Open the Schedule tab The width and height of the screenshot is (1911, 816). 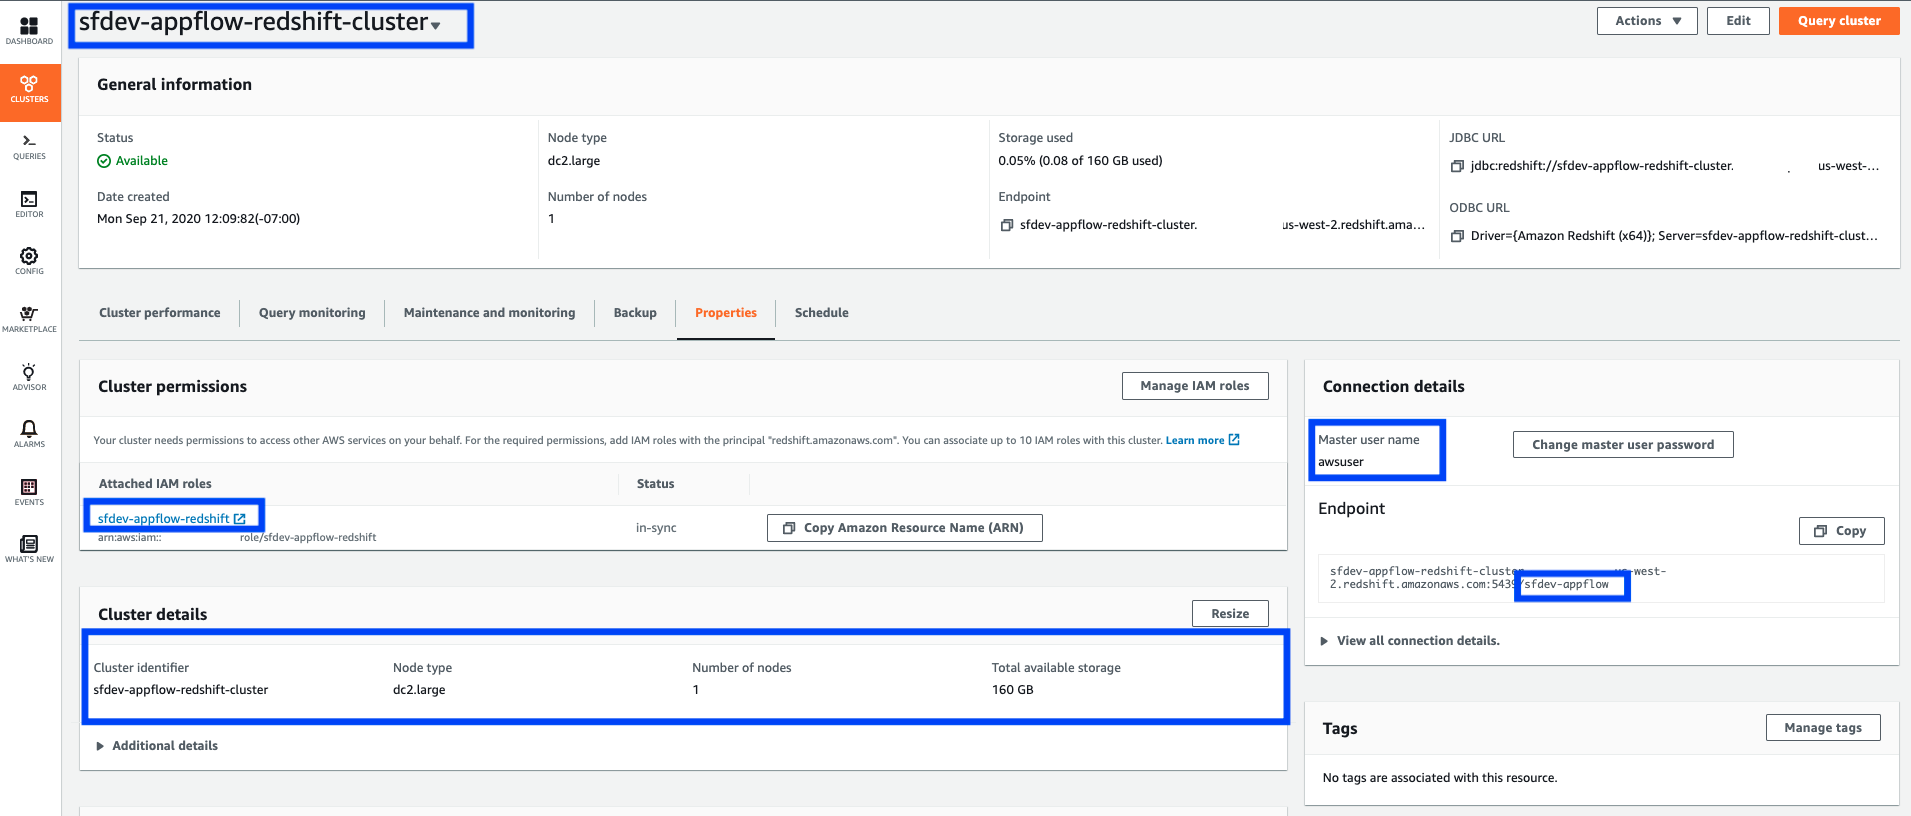(x=822, y=313)
